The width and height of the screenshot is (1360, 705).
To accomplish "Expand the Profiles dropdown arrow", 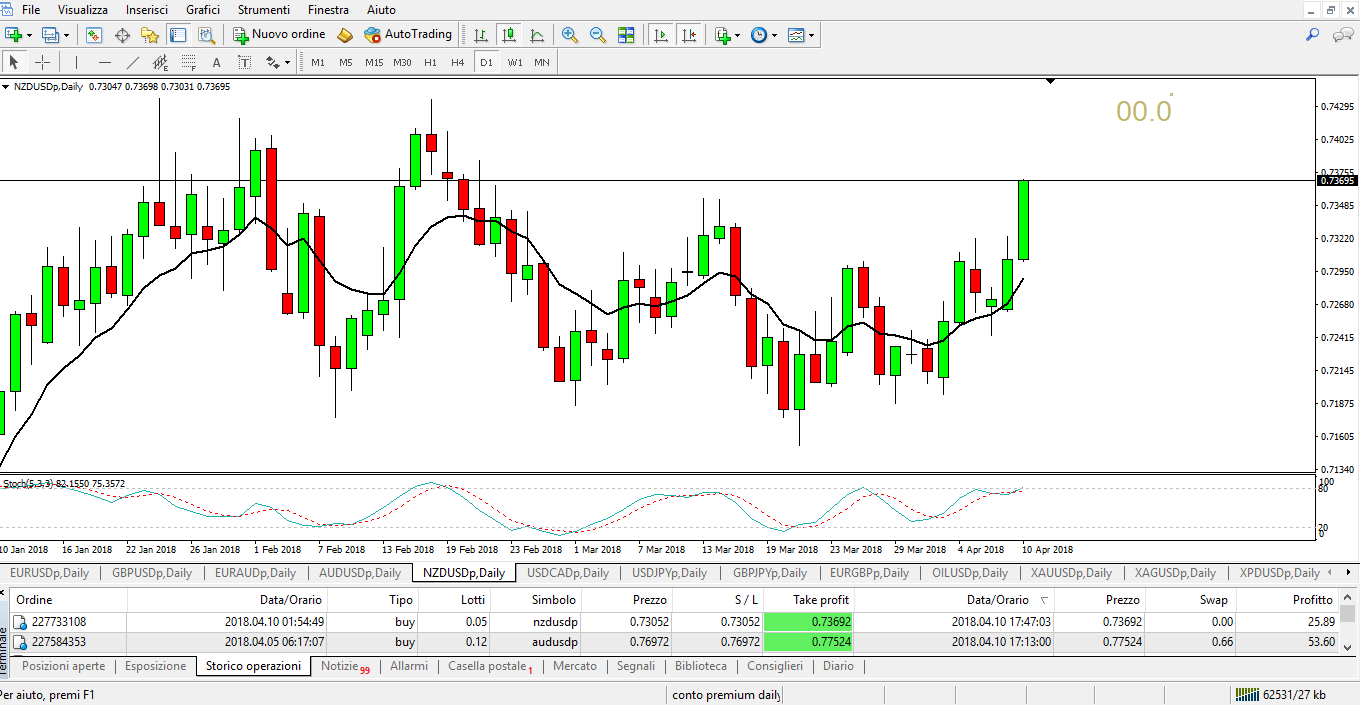I will 68,35.
